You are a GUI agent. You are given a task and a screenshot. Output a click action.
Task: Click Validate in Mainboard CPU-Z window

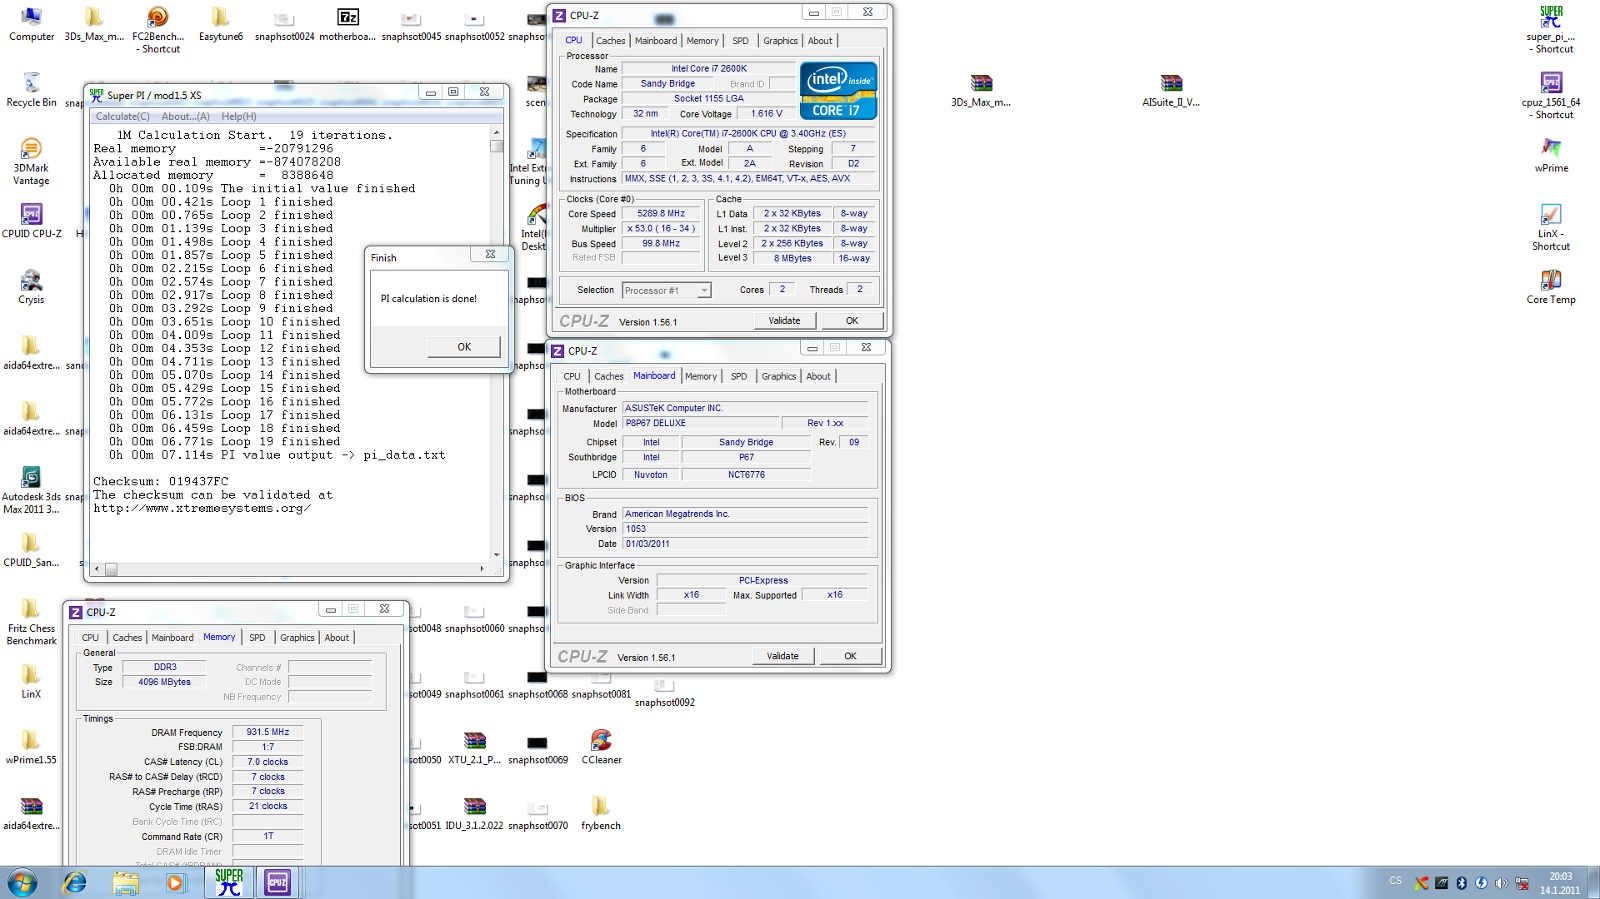(782, 656)
